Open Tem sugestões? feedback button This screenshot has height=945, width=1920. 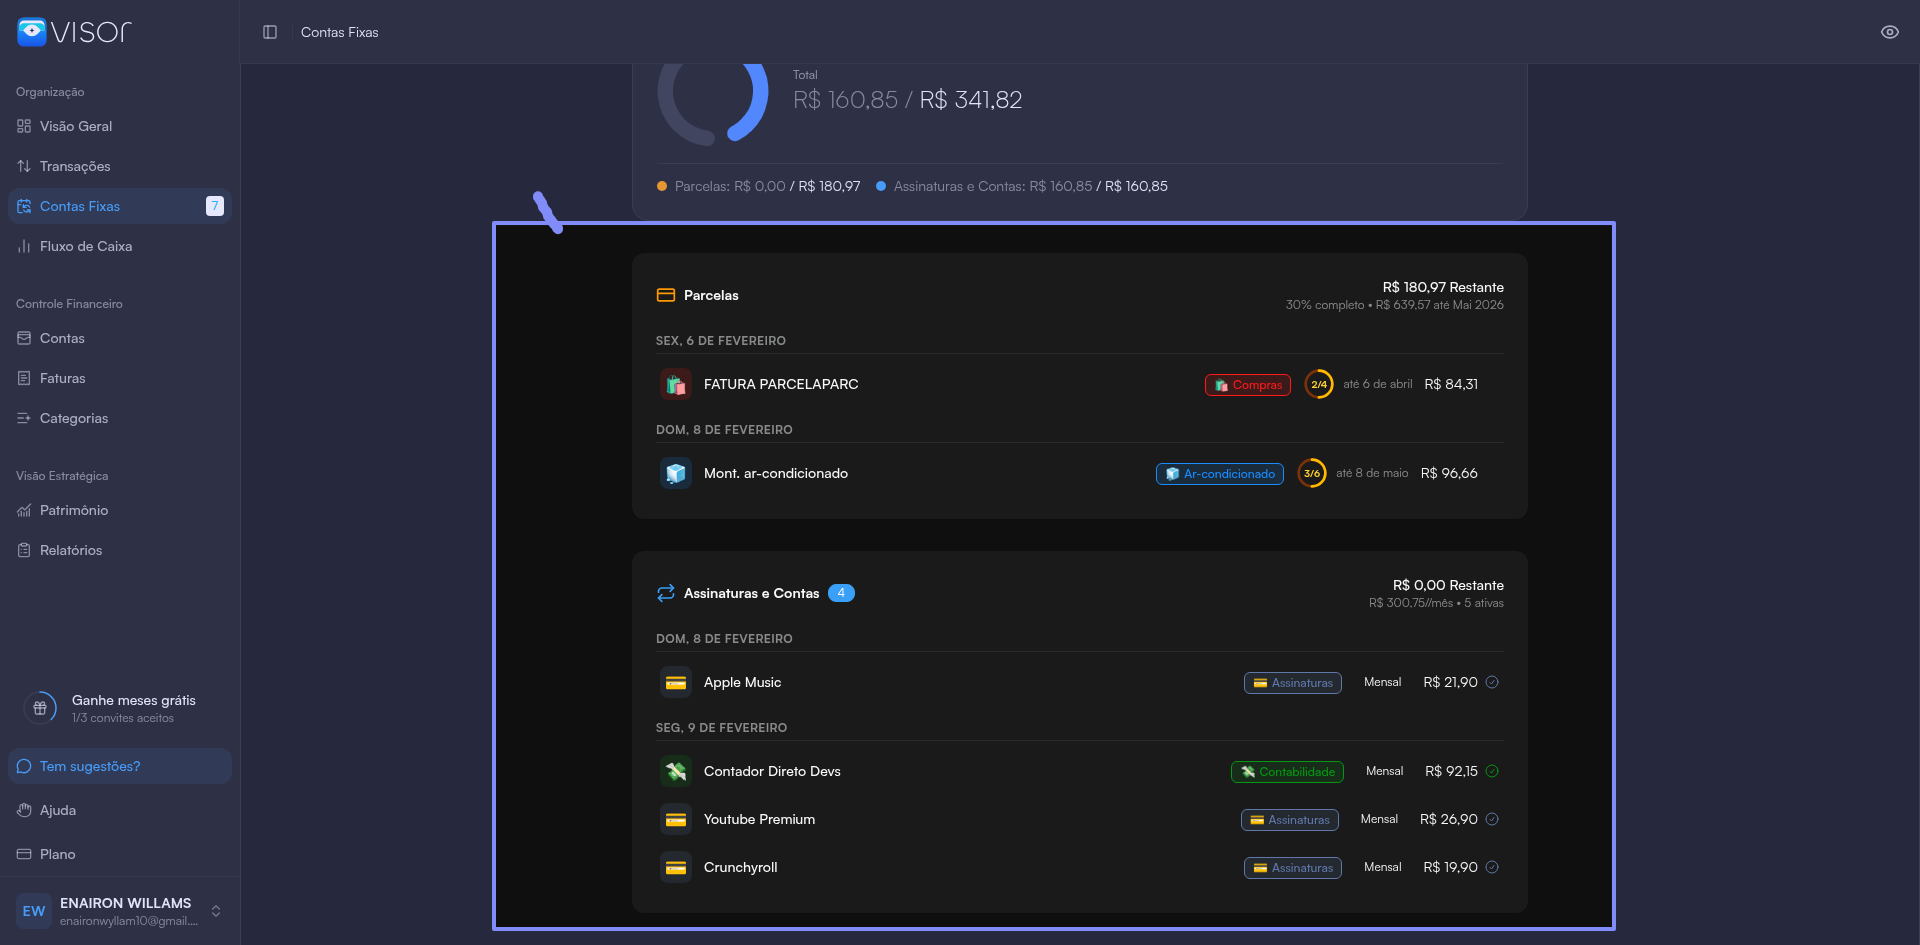coord(90,766)
